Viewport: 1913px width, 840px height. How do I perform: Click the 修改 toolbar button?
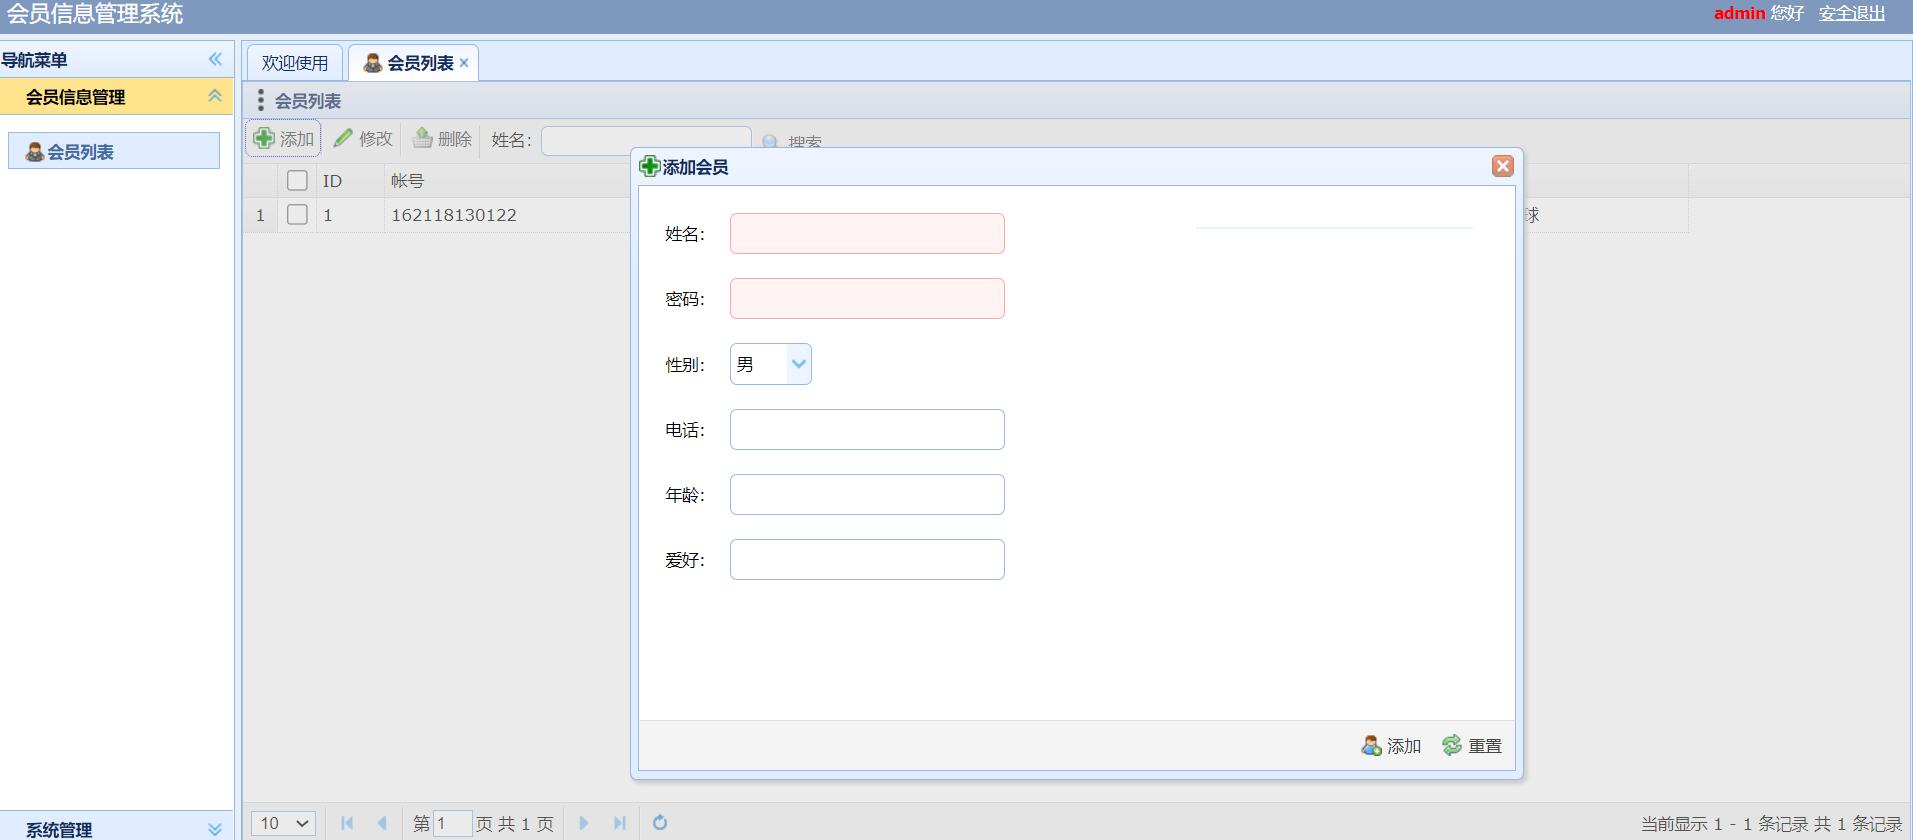pos(363,139)
